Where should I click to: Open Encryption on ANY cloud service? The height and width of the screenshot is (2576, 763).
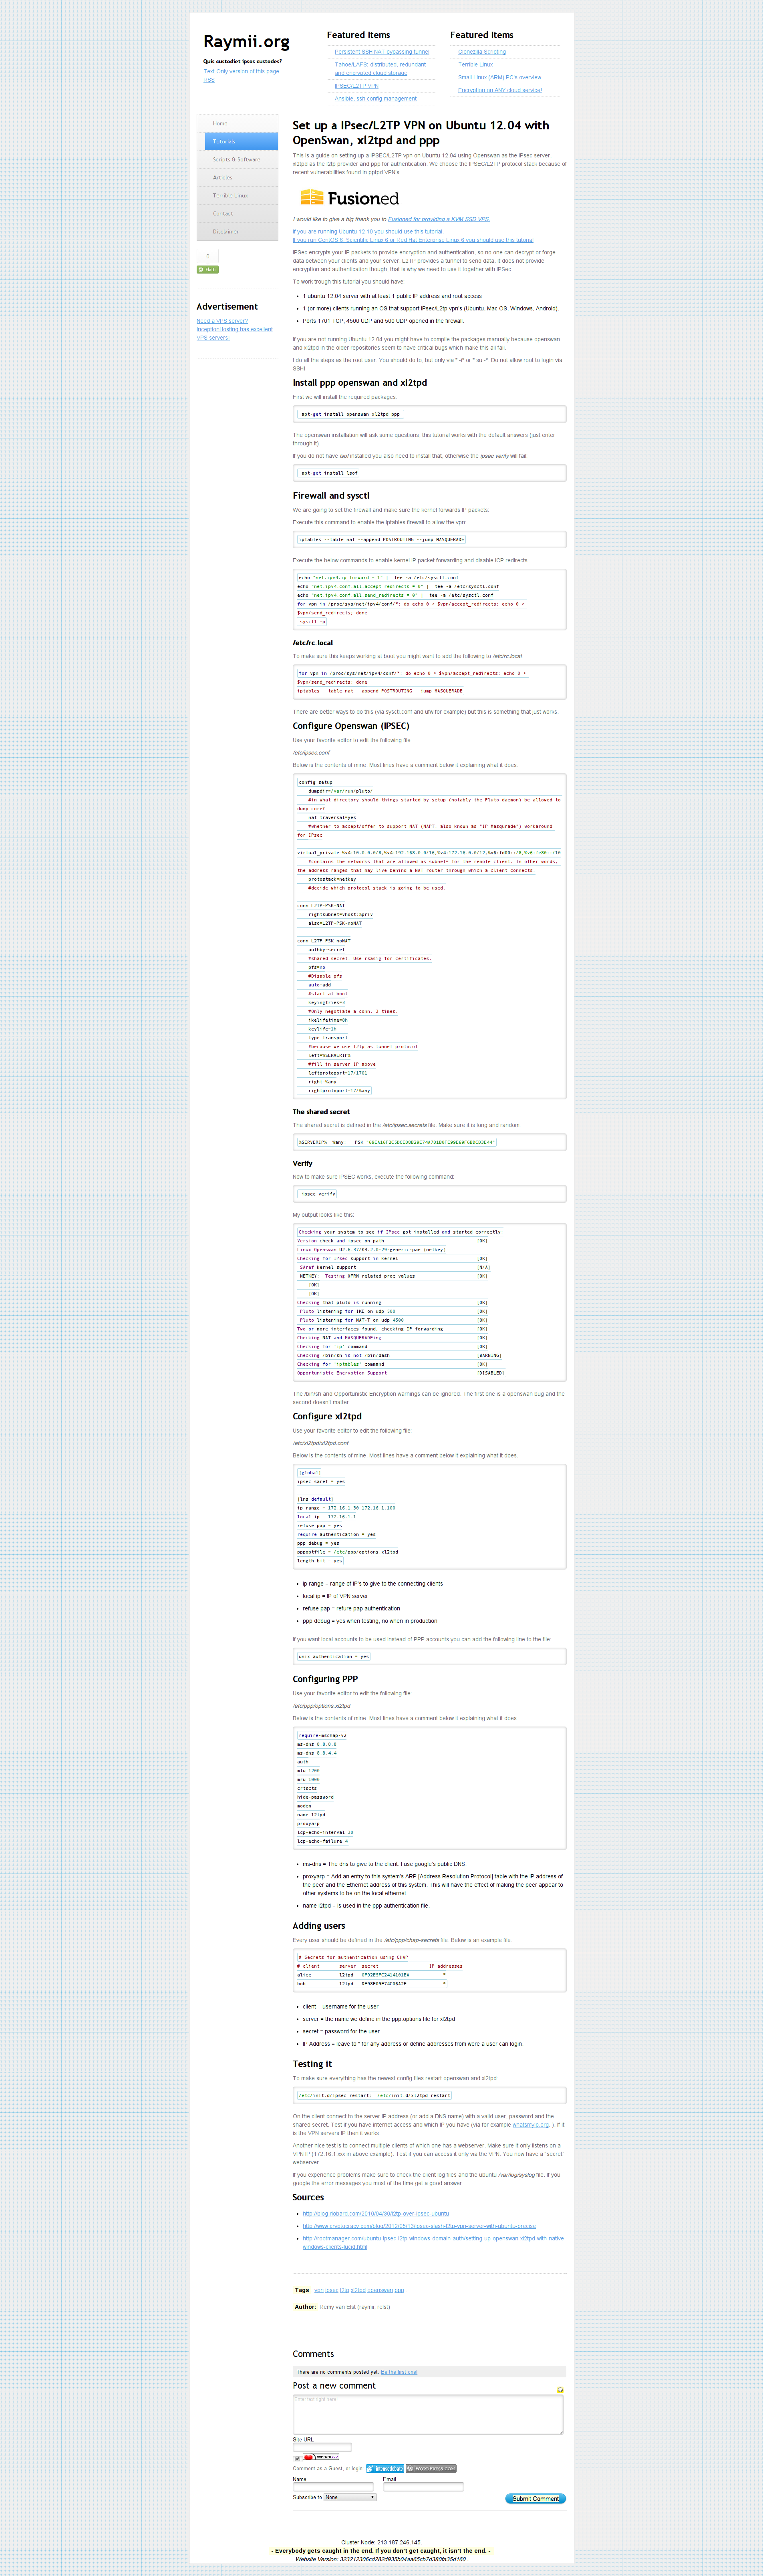point(500,90)
